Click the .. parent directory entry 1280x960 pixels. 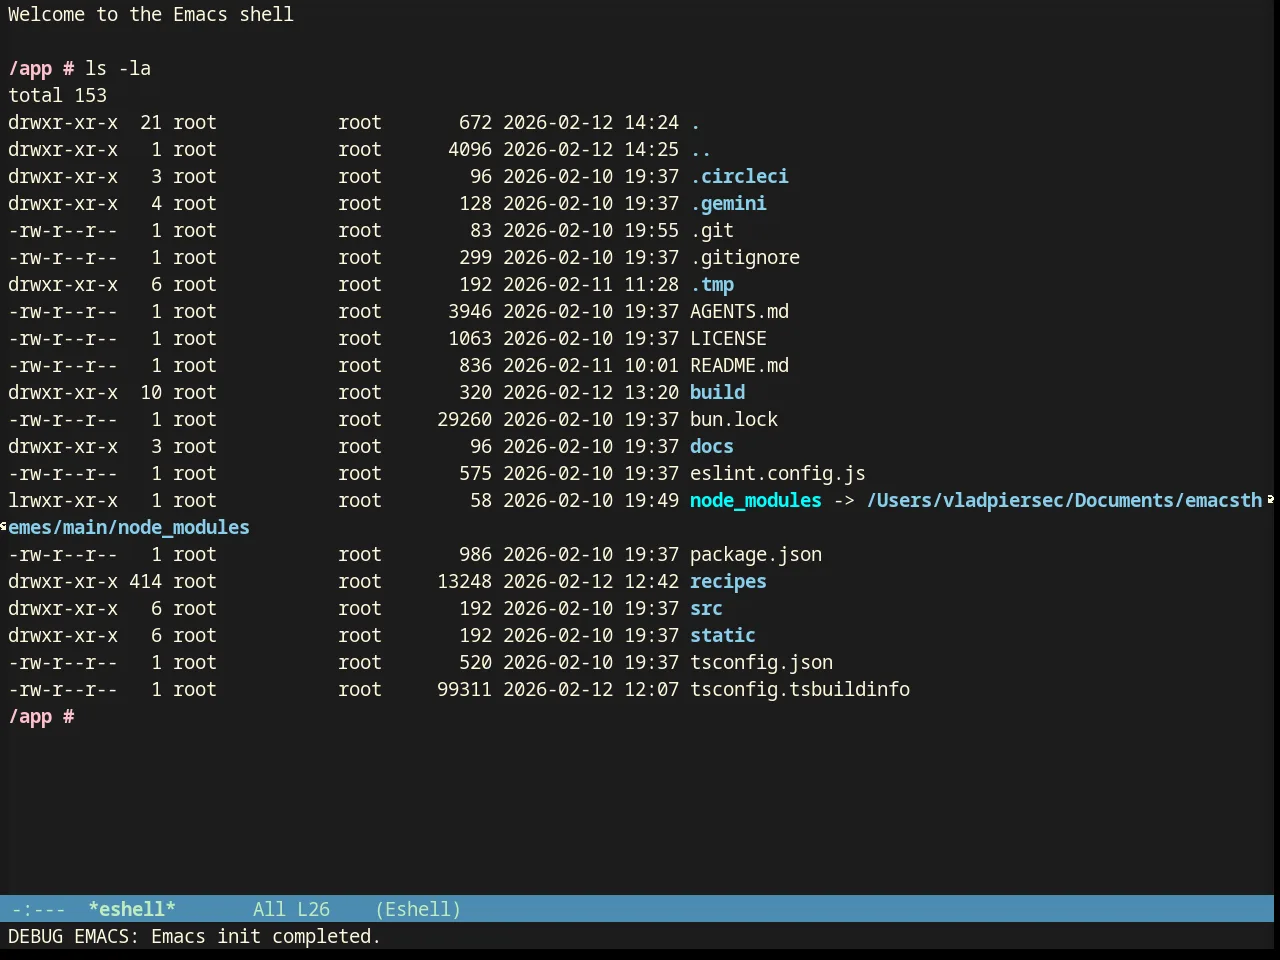(701, 149)
